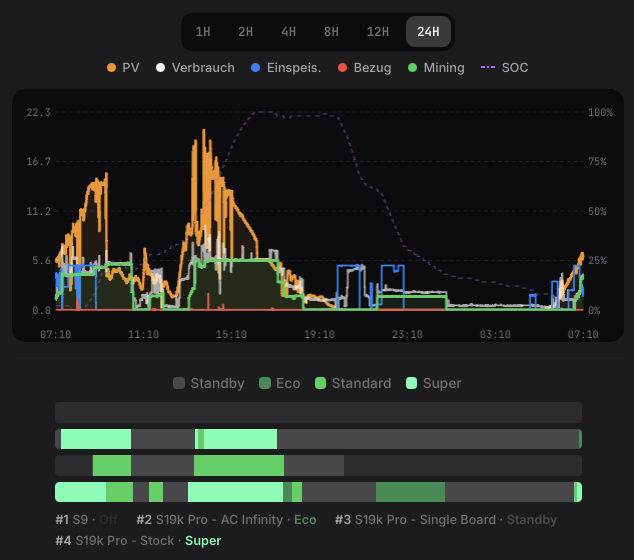Toggle the Mining series legend entry

(436, 68)
